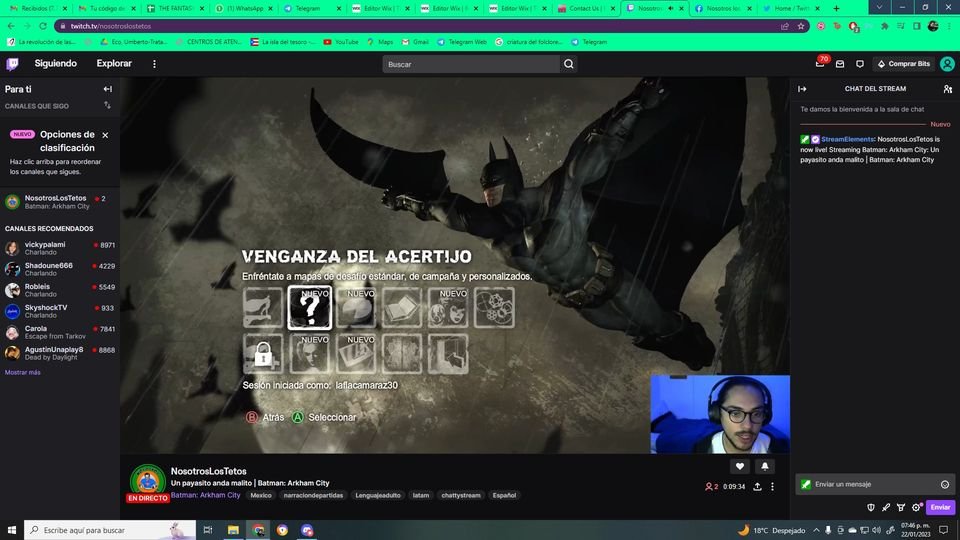
Task: Open Carola recommended channel
Action: tap(59, 332)
